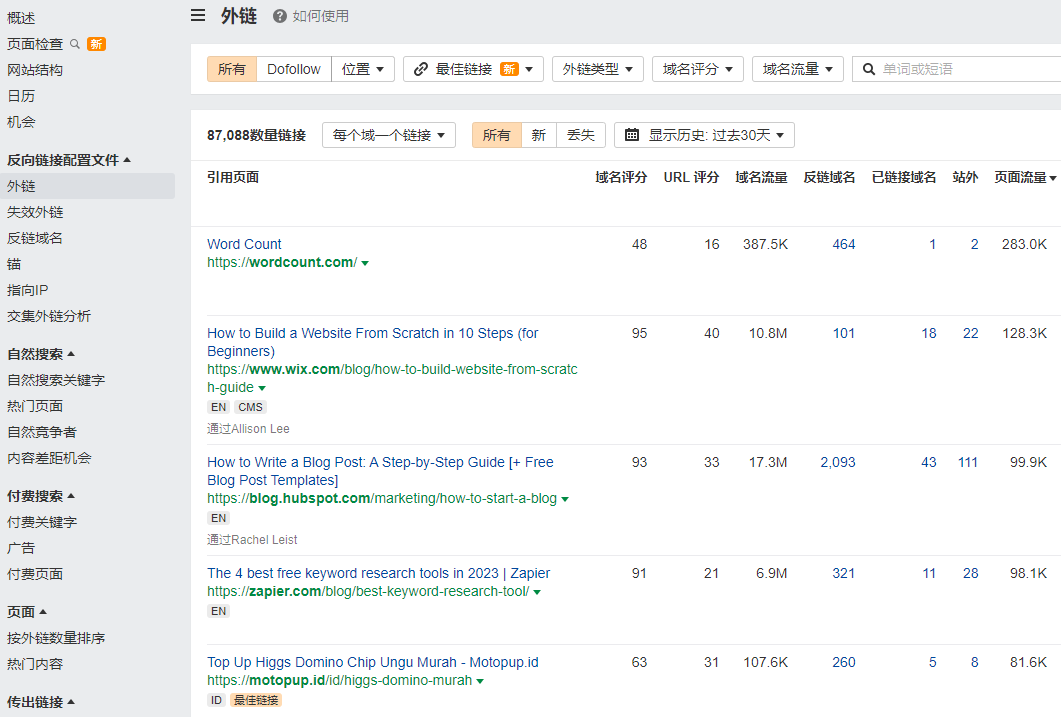
Task: Open the 域名评分 filter dropdown
Action: coord(697,69)
